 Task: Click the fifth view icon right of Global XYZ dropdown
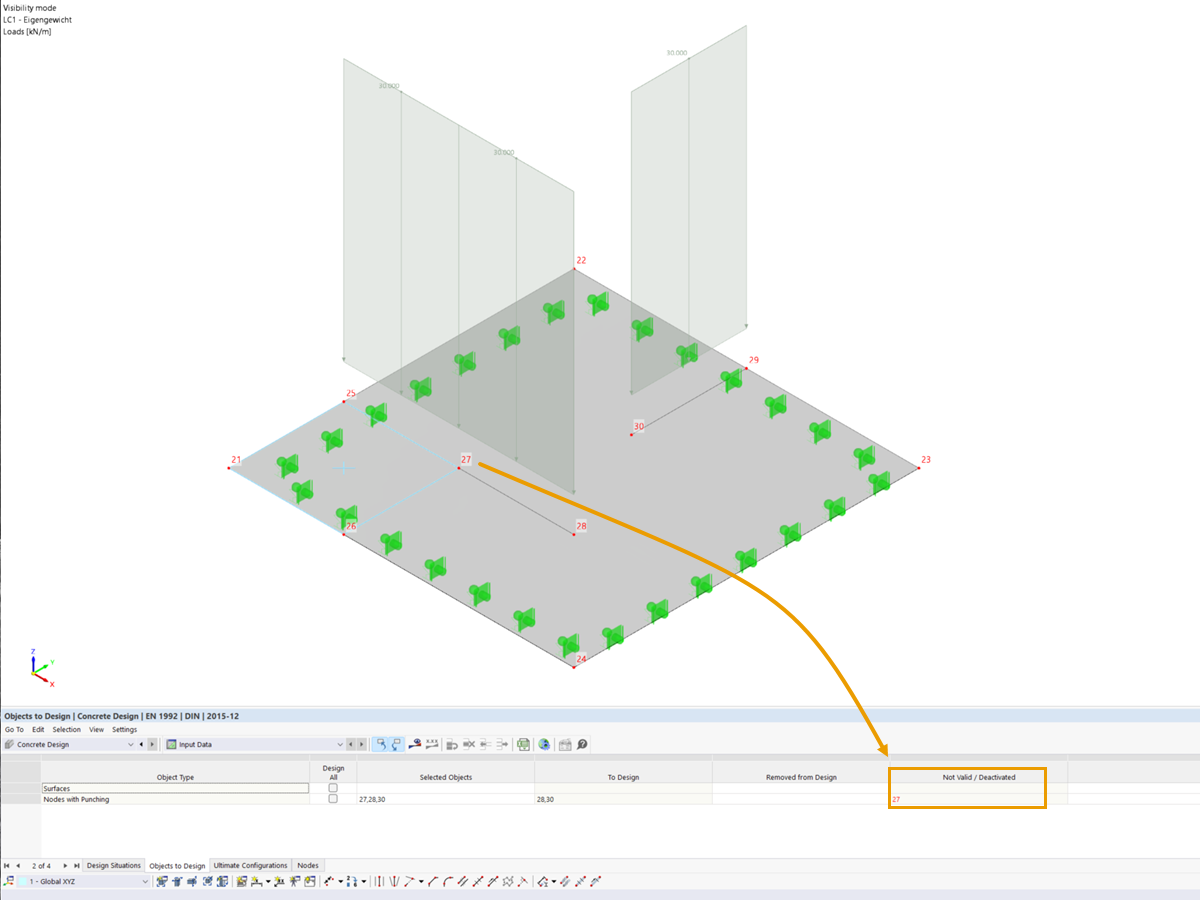click(222, 881)
